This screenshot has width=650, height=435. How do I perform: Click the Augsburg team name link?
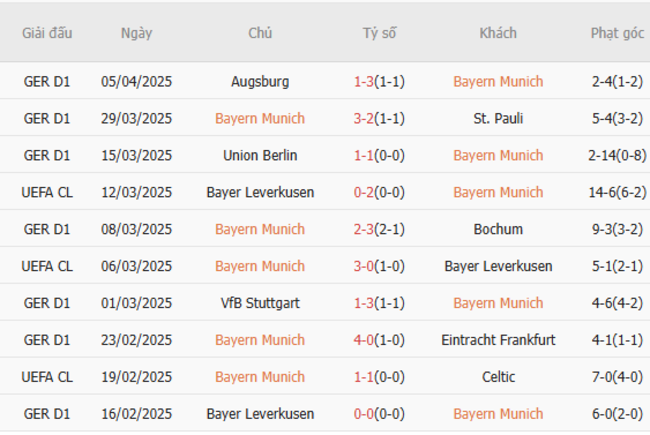260,81
